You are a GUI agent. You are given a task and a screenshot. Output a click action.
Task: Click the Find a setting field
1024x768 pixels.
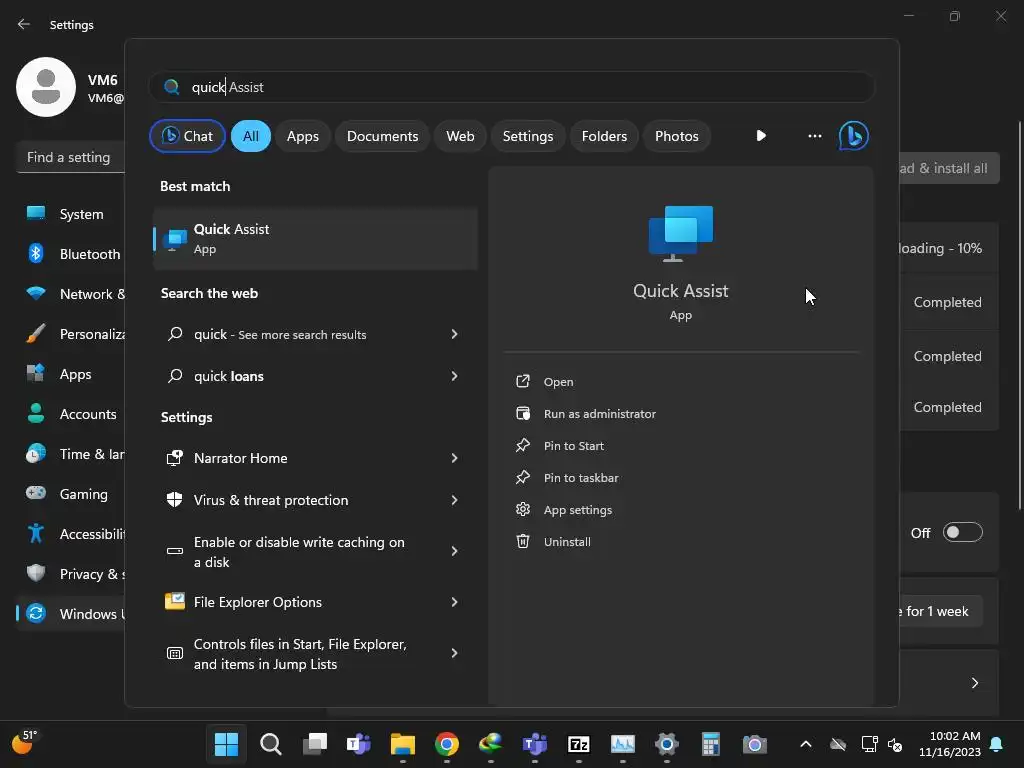coord(71,157)
